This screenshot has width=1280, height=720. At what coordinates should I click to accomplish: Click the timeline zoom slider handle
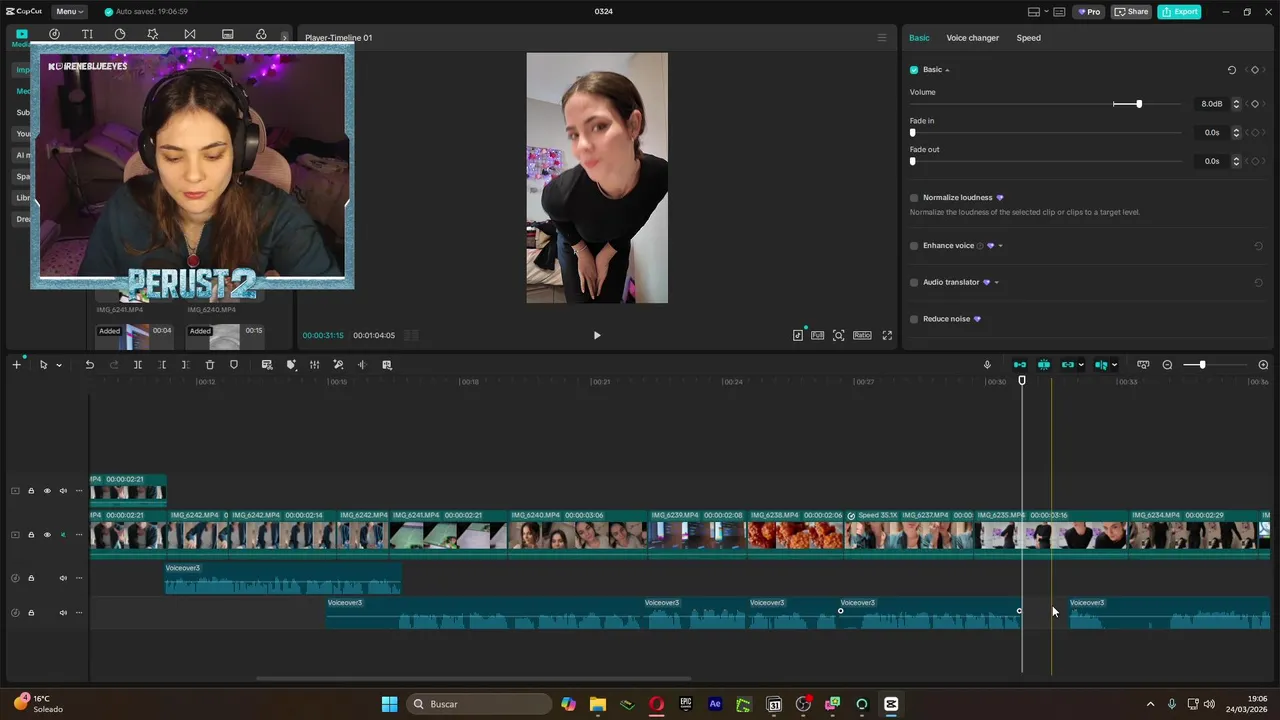(1202, 365)
